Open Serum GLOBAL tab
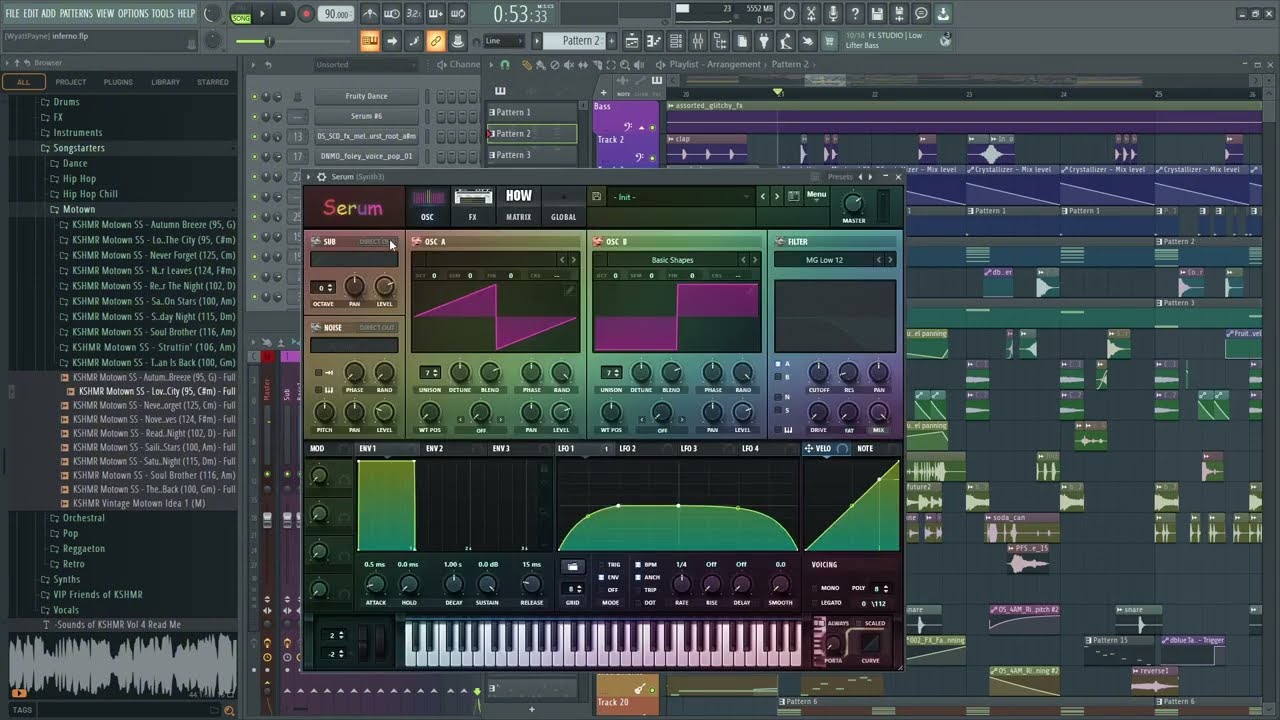The width and height of the screenshot is (1280, 720). click(563, 205)
